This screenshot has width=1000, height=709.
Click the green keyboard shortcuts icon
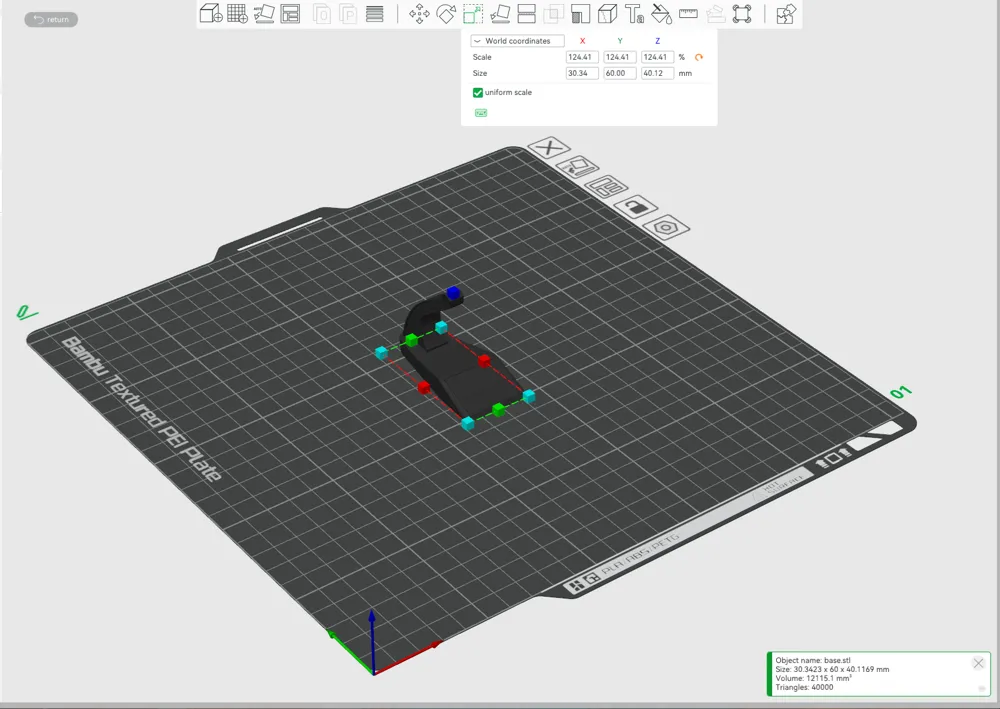481,113
